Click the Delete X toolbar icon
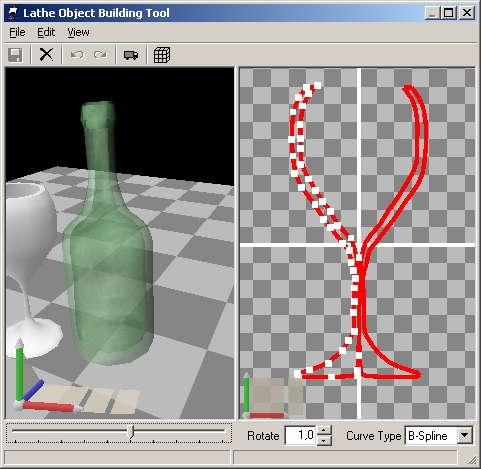This screenshot has width=481, height=469. [46, 55]
